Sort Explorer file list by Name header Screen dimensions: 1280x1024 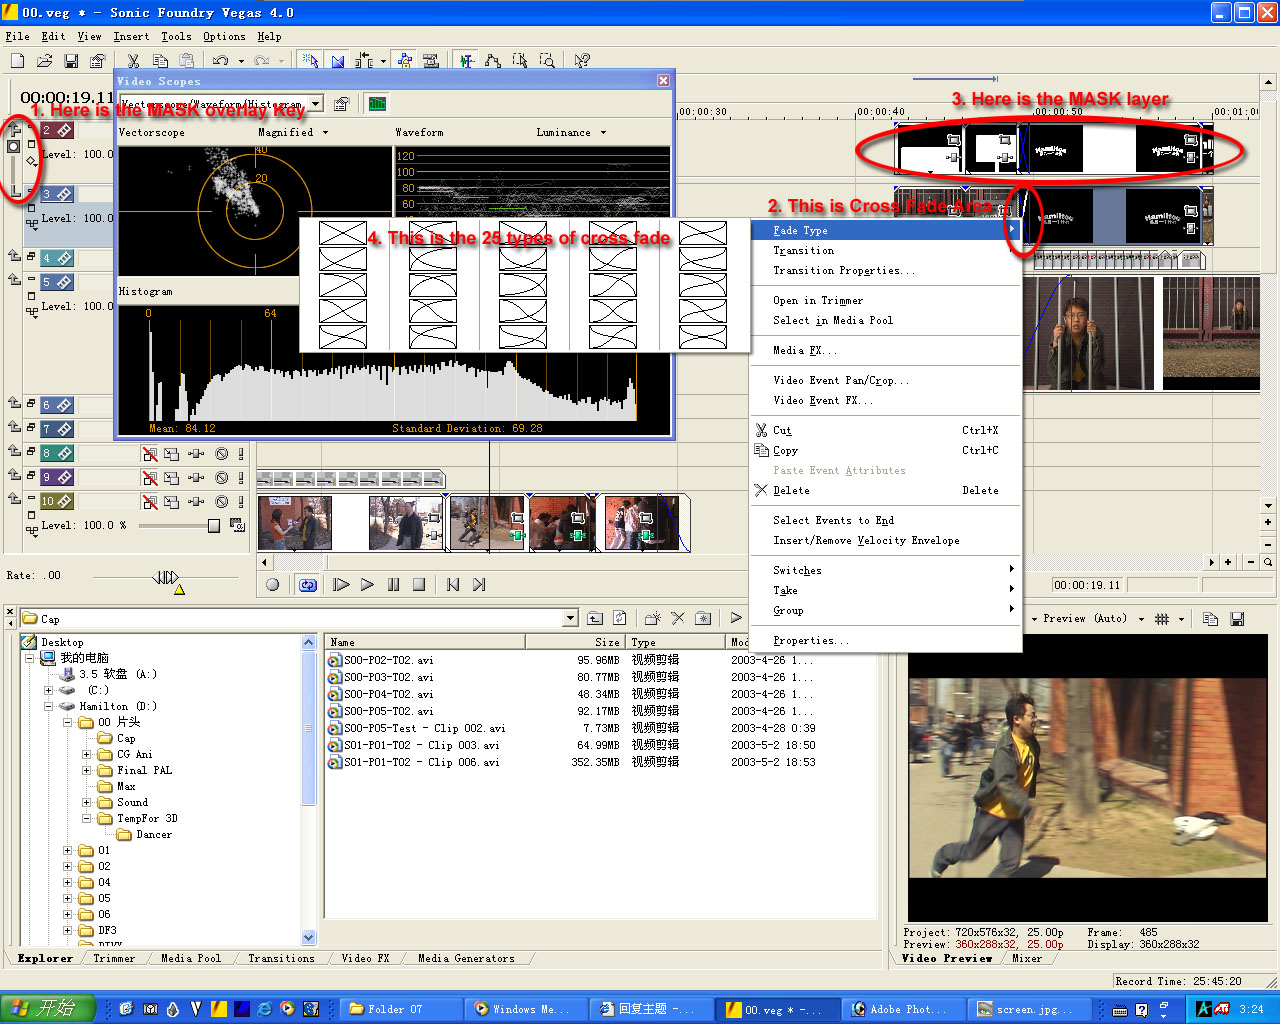click(425, 642)
